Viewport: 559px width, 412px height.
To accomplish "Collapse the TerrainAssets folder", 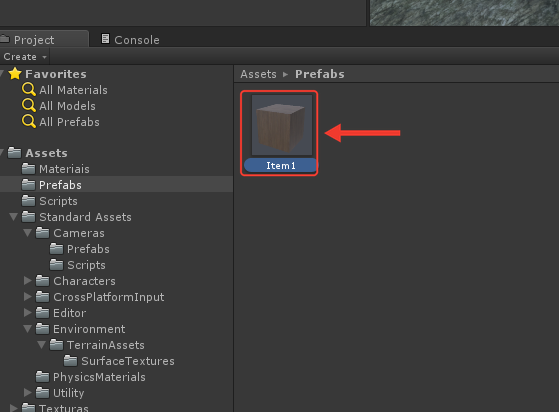I will pyautogui.click(x=41, y=345).
